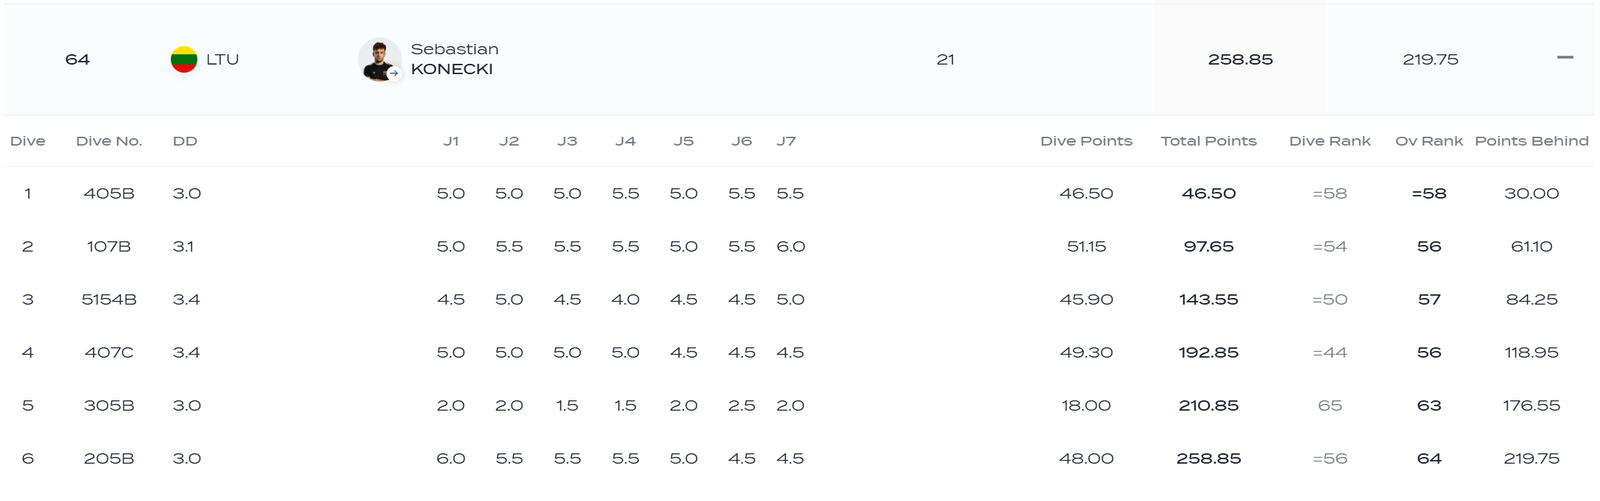Click the J7 judge column header

(786, 141)
